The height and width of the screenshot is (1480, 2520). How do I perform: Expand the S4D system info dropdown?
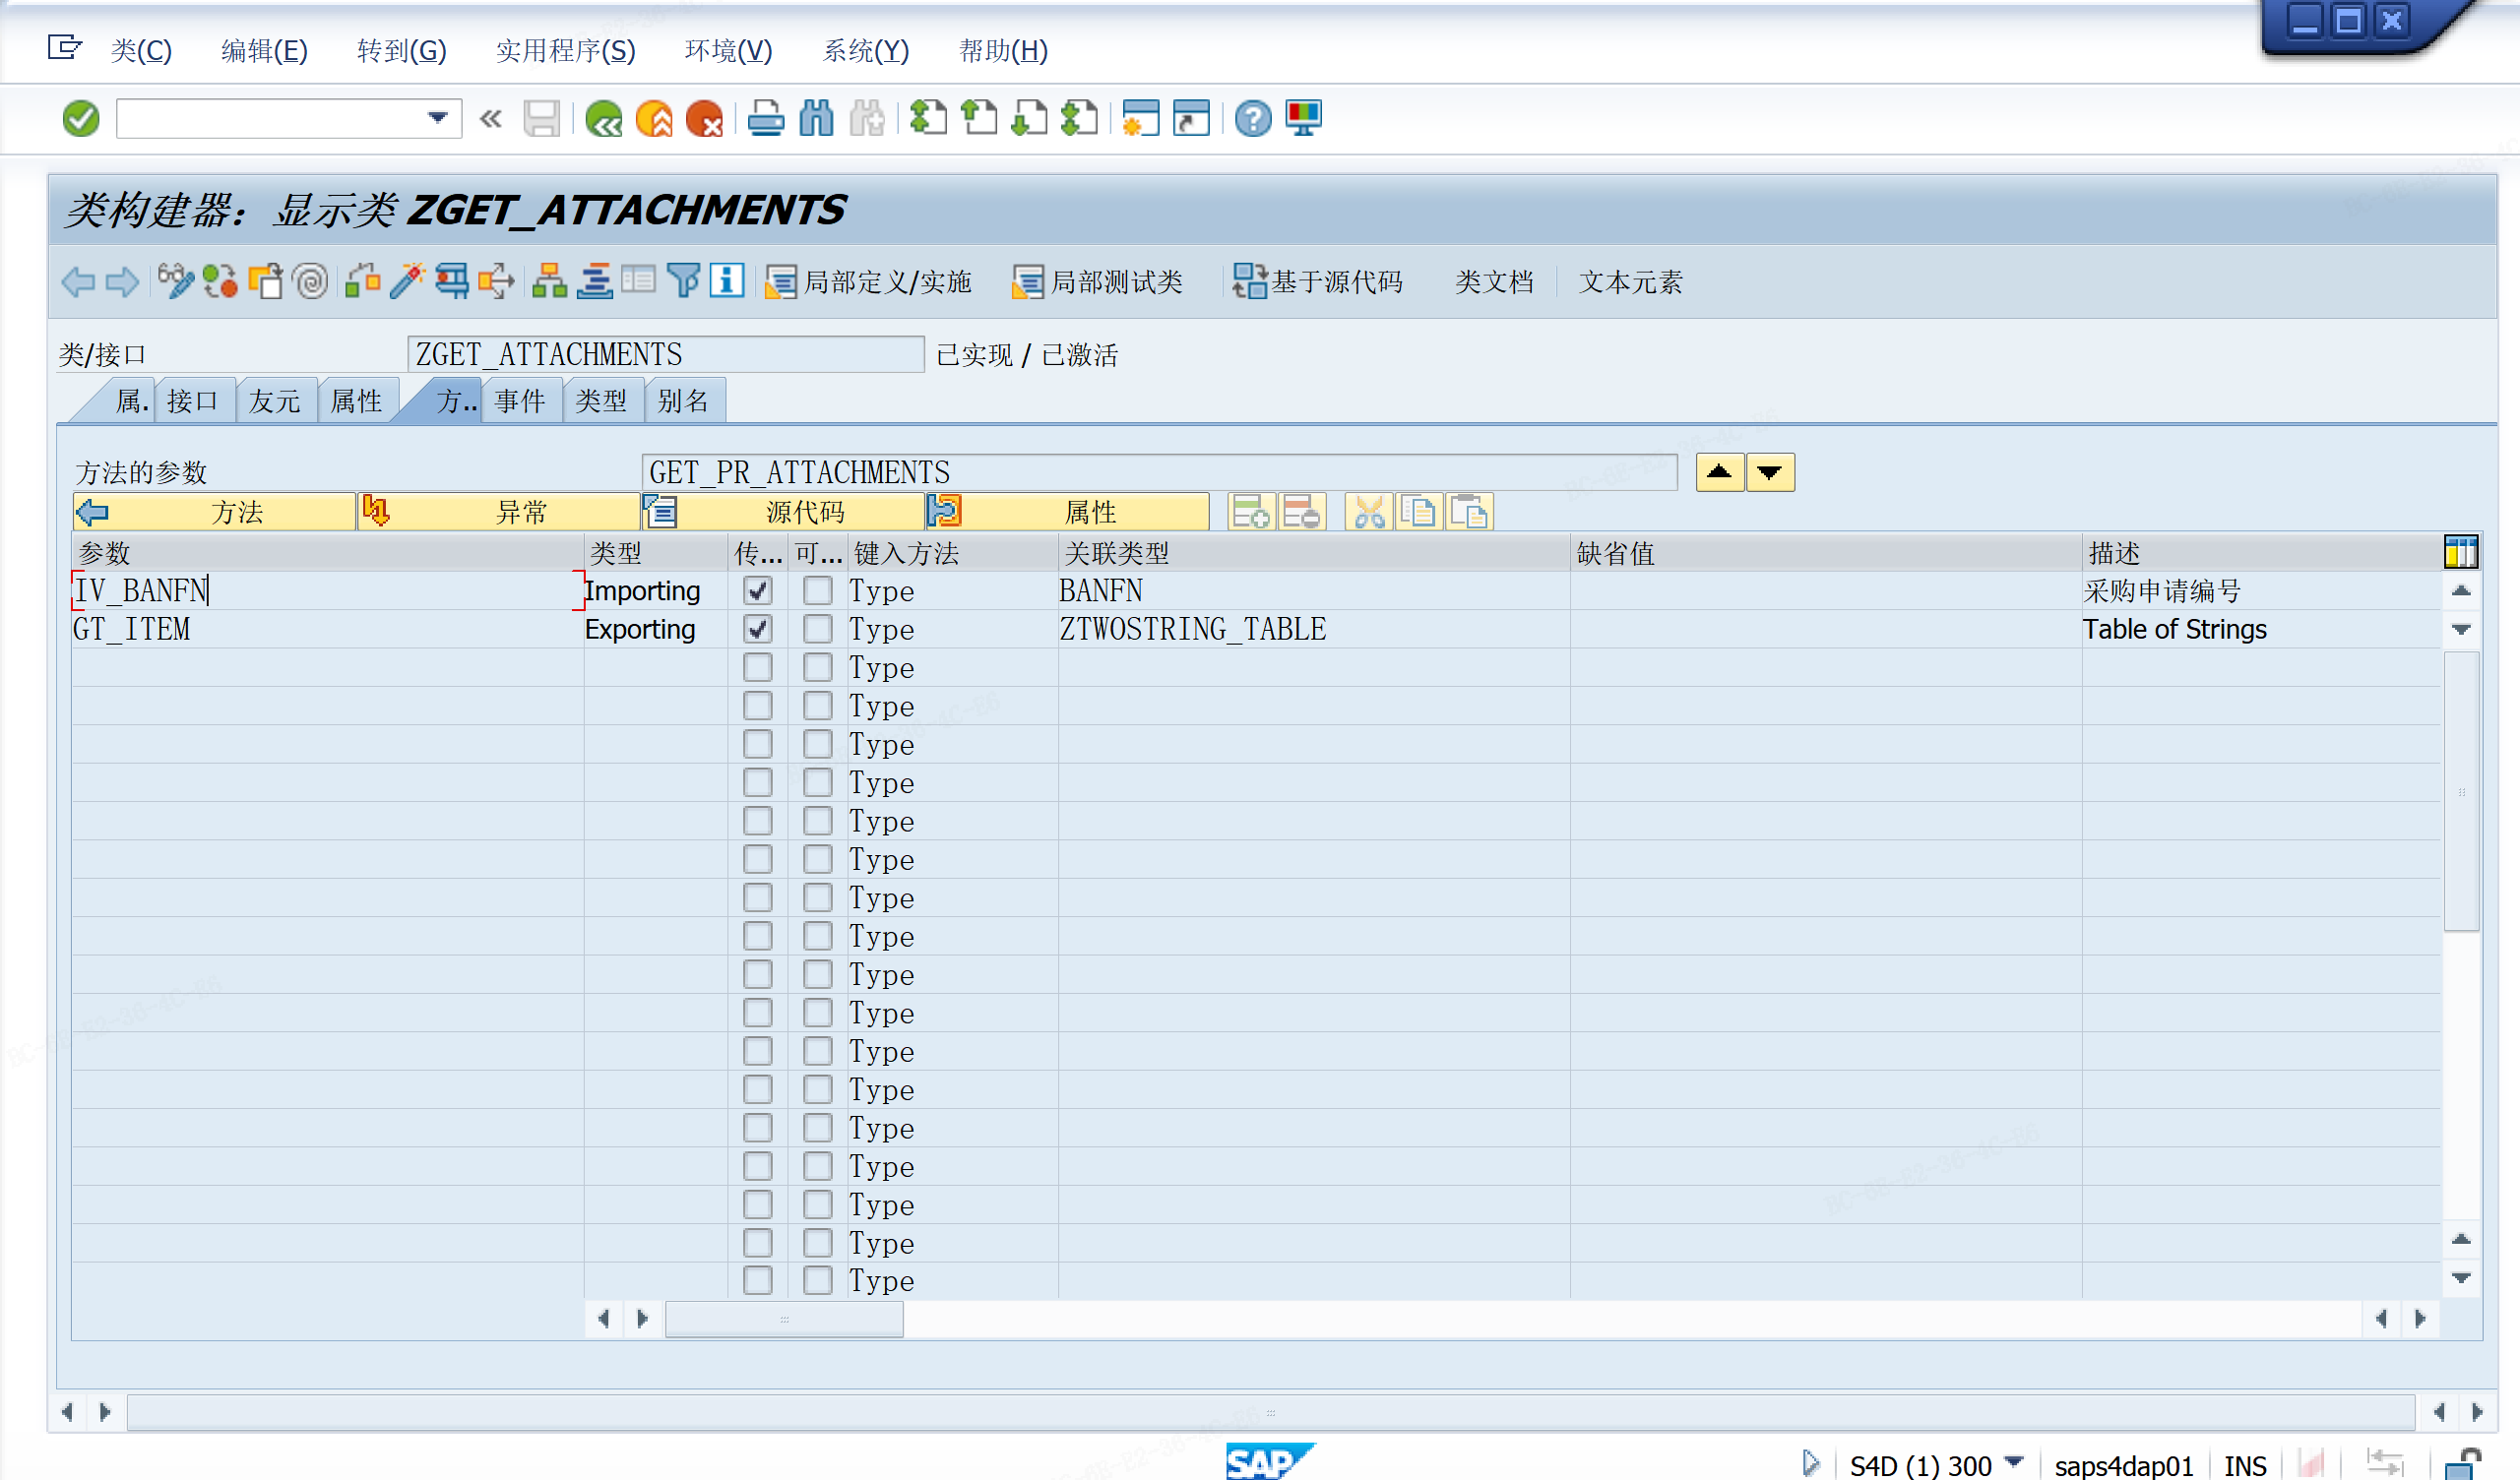point(2015,1463)
